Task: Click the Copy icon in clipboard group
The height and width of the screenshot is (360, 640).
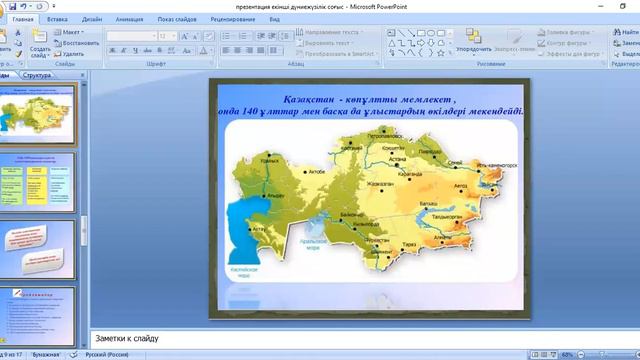Action: (x=18, y=43)
